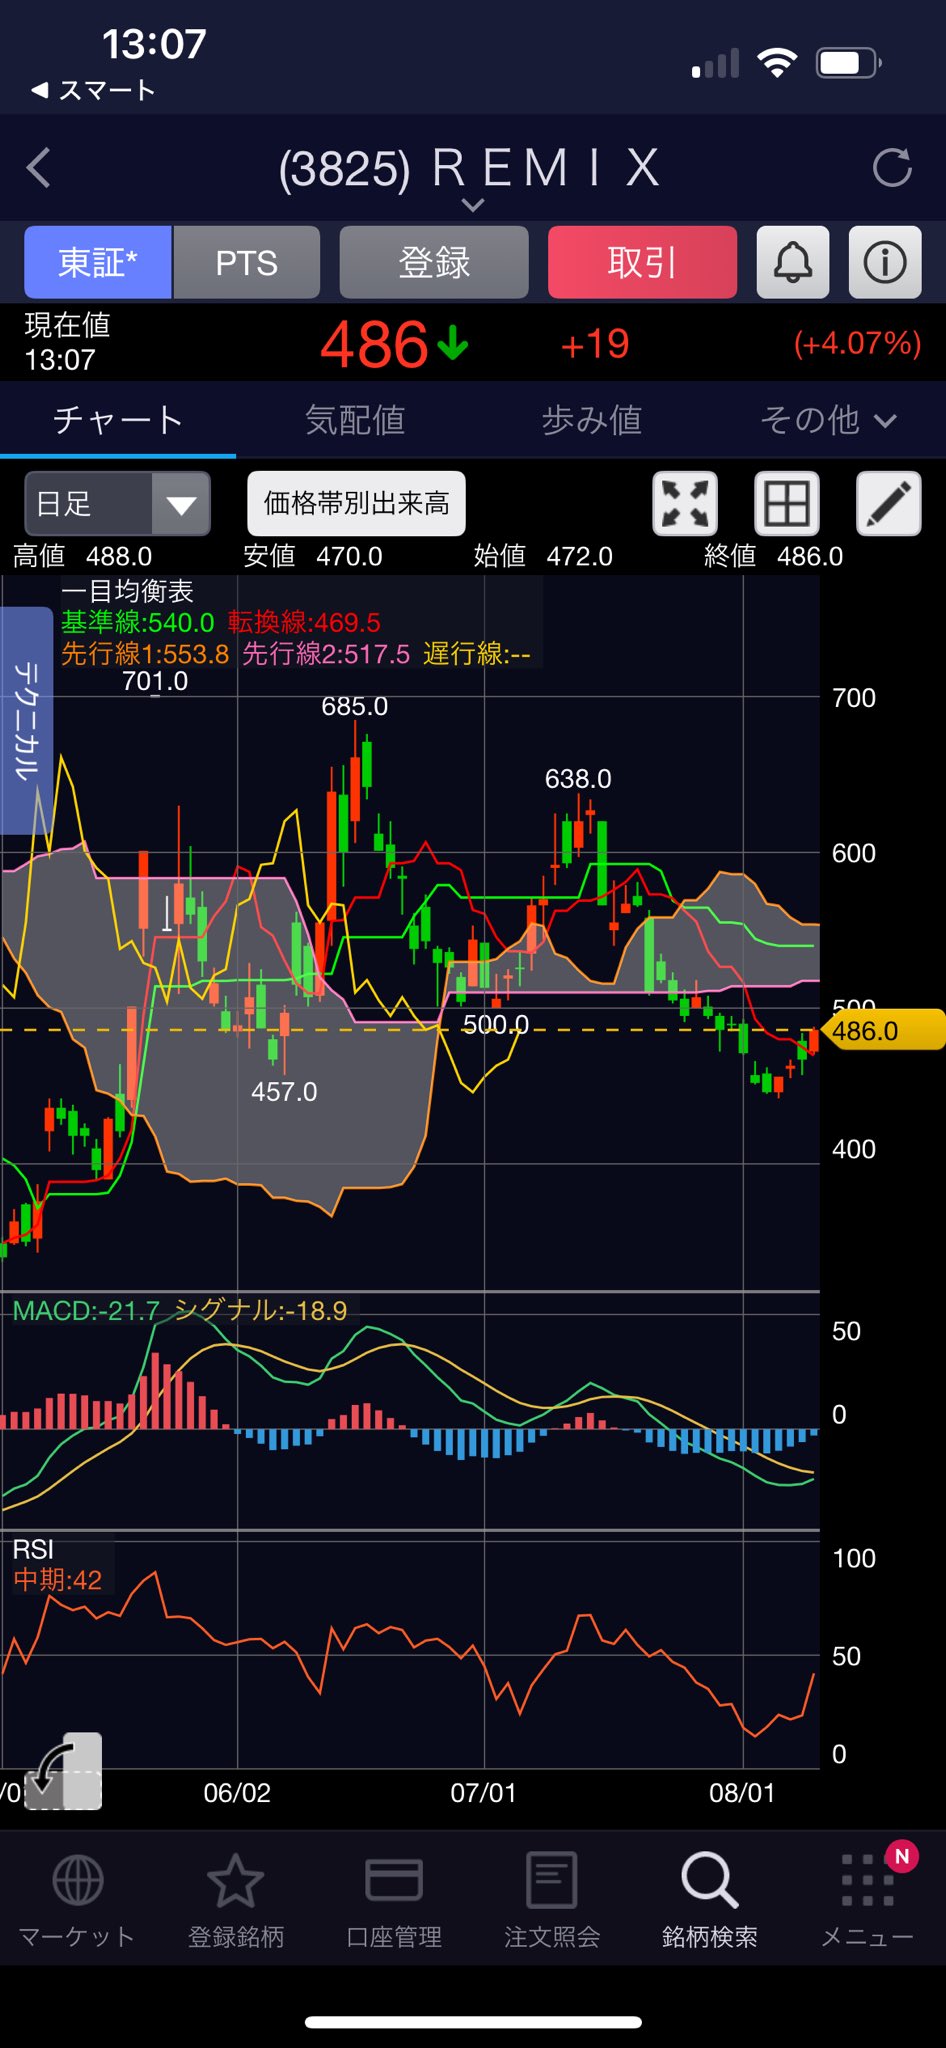Open the multi-chart grid layout
Screen dimensions: 946x2048
tap(787, 503)
